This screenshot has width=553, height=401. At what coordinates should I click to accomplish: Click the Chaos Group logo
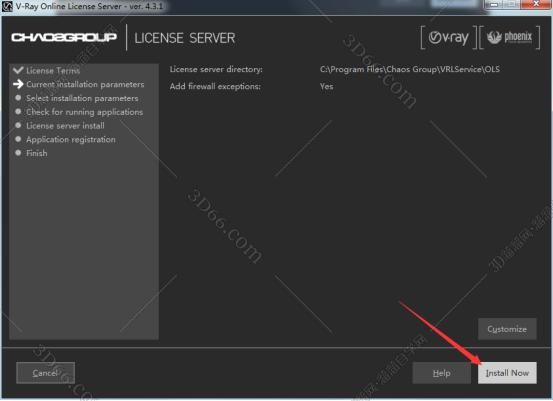(64, 37)
